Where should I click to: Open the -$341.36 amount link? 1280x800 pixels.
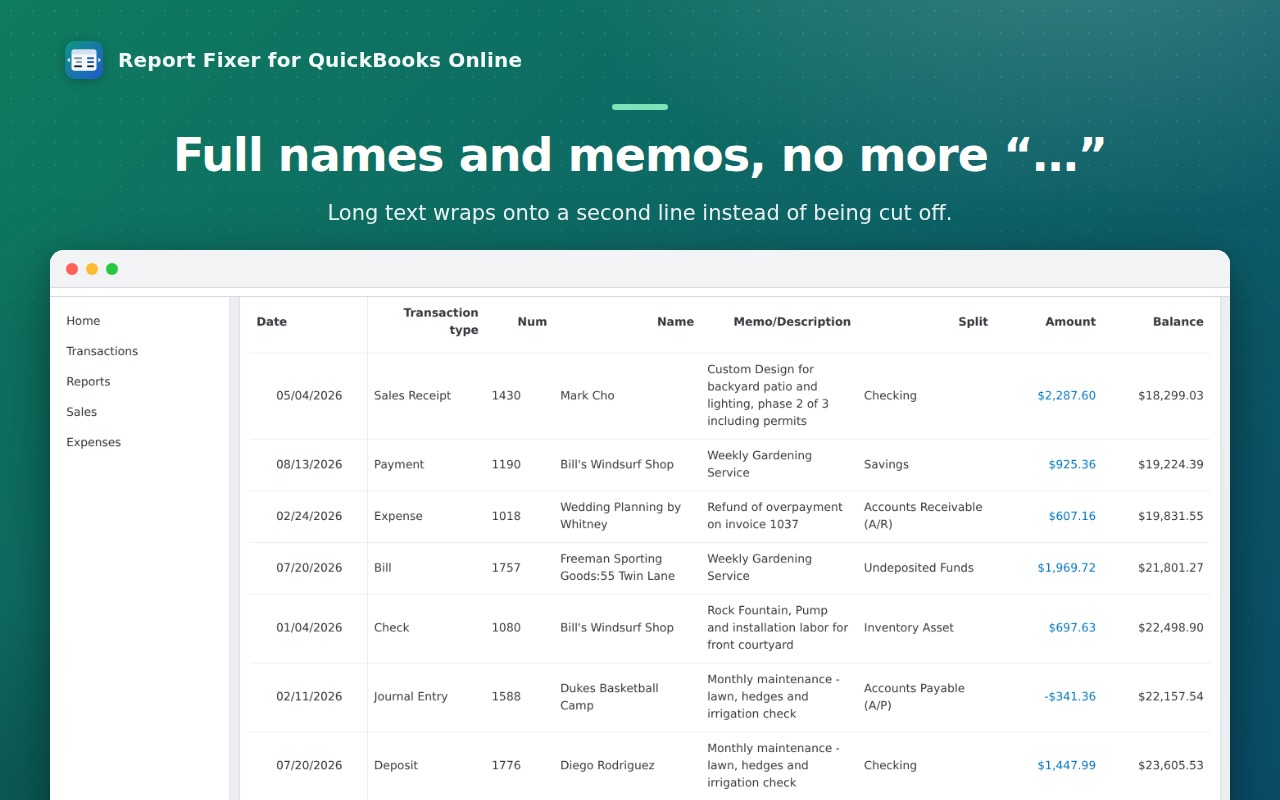pos(1070,697)
